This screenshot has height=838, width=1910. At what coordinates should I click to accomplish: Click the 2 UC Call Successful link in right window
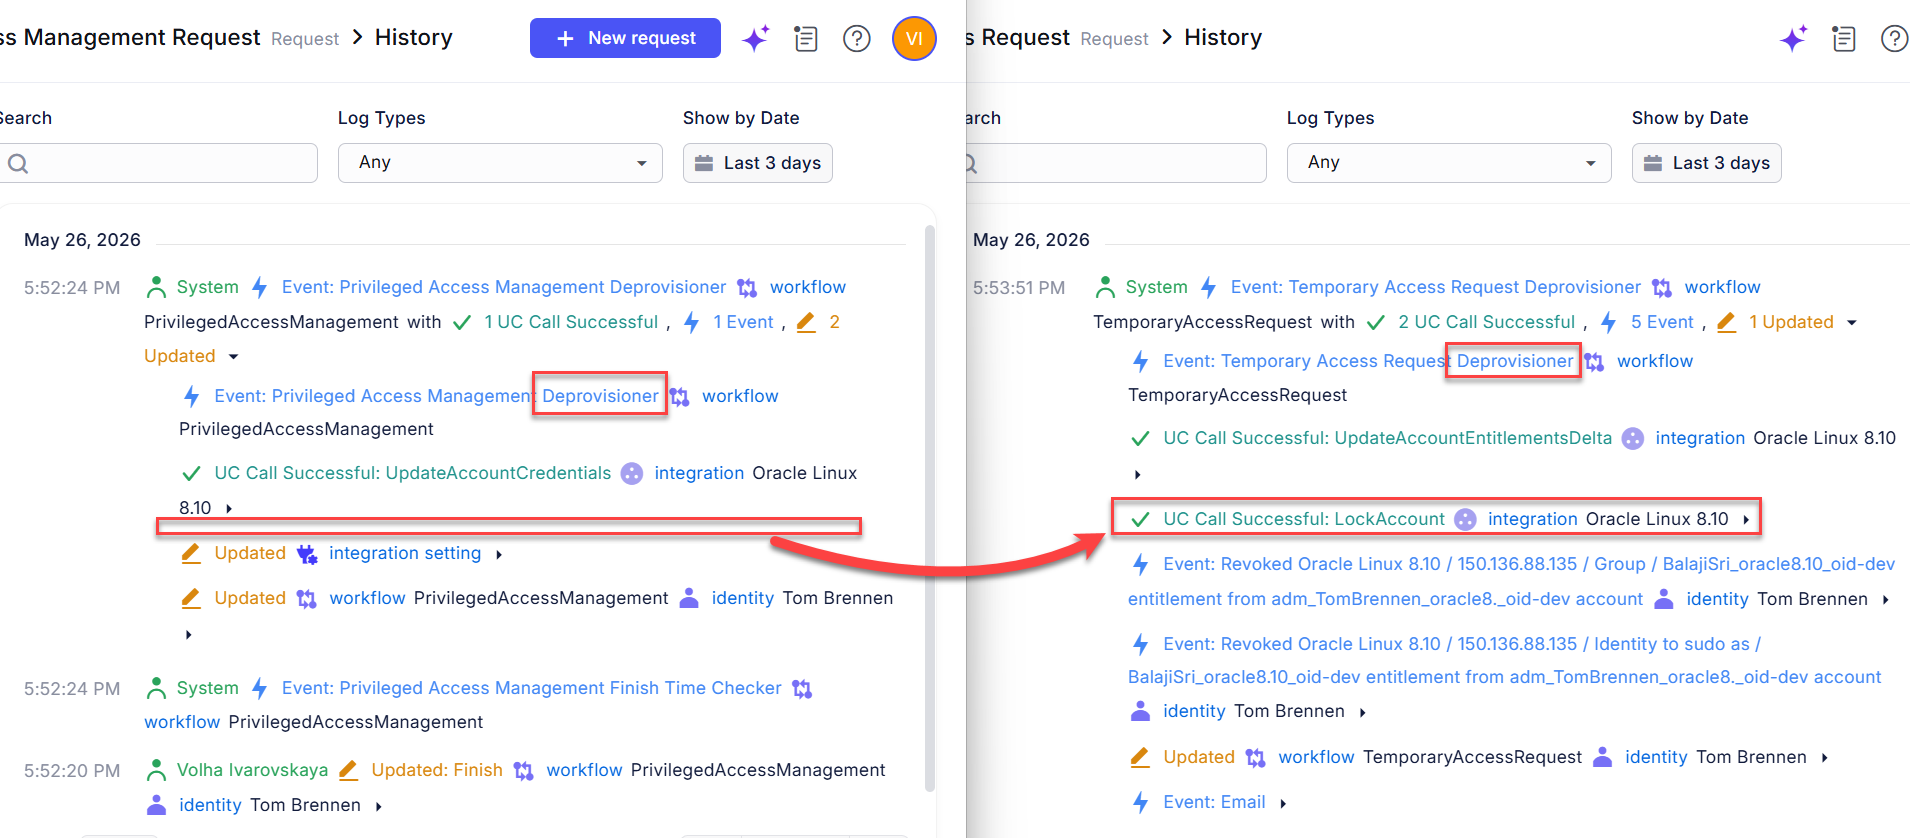(1486, 322)
